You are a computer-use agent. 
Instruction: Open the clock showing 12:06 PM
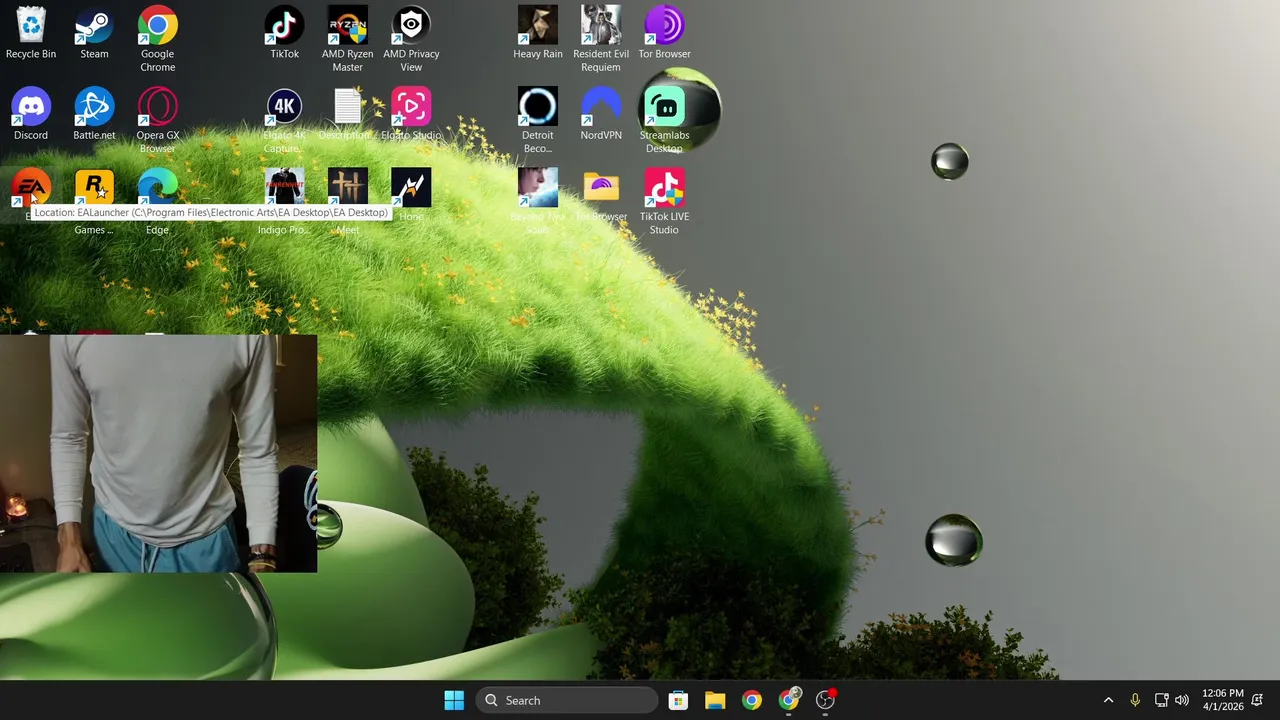tap(1222, 700)
